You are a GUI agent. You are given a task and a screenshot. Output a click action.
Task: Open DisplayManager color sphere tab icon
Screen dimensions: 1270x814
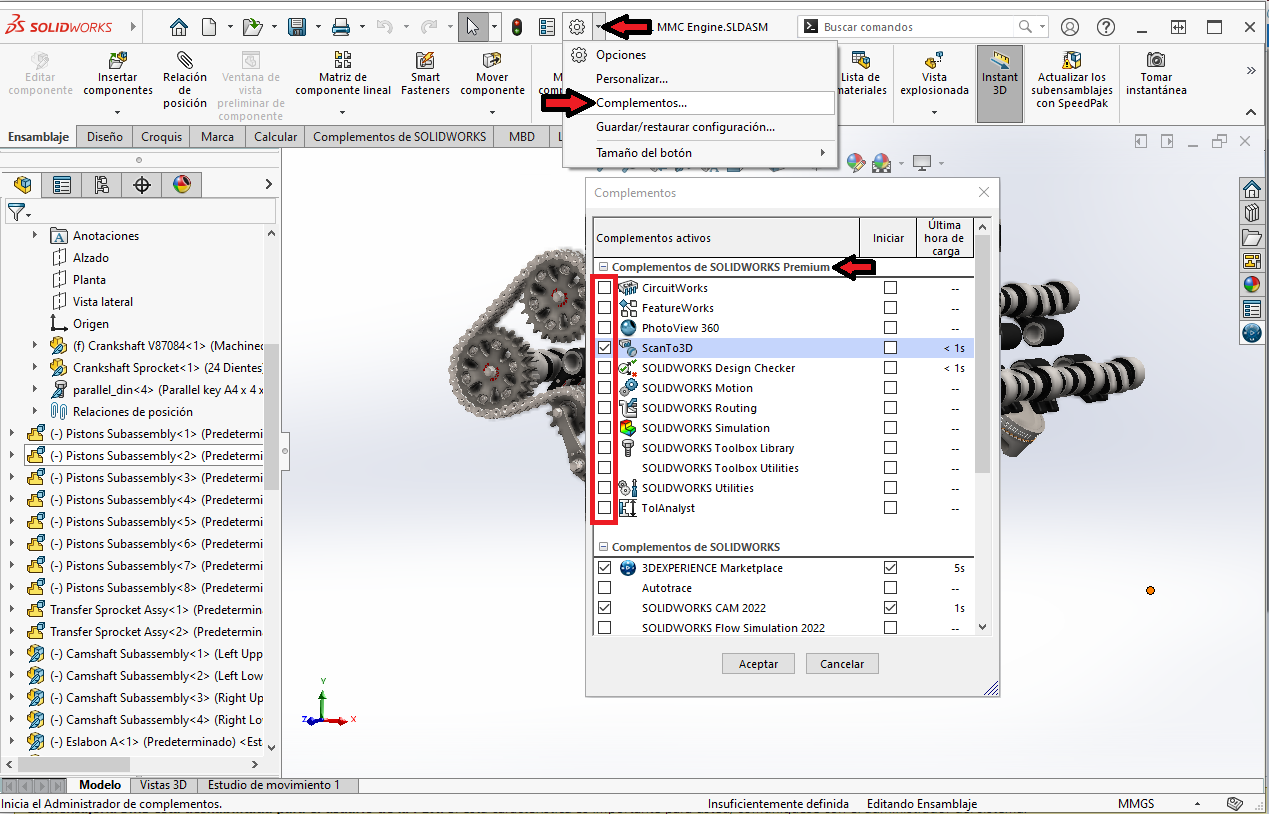pyautogui.click(x=181, y=184)
